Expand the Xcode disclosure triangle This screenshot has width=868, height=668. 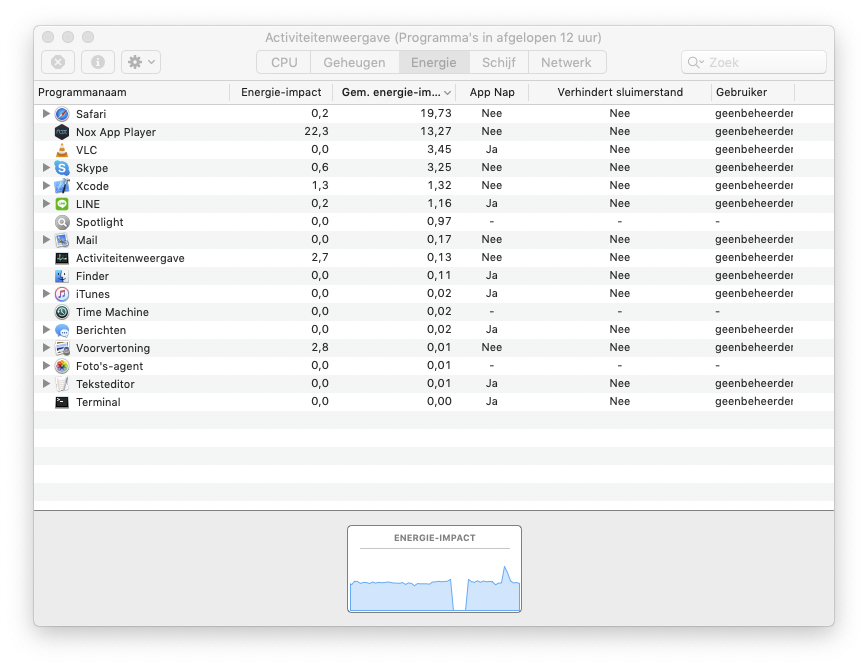[x=46, y=185]
